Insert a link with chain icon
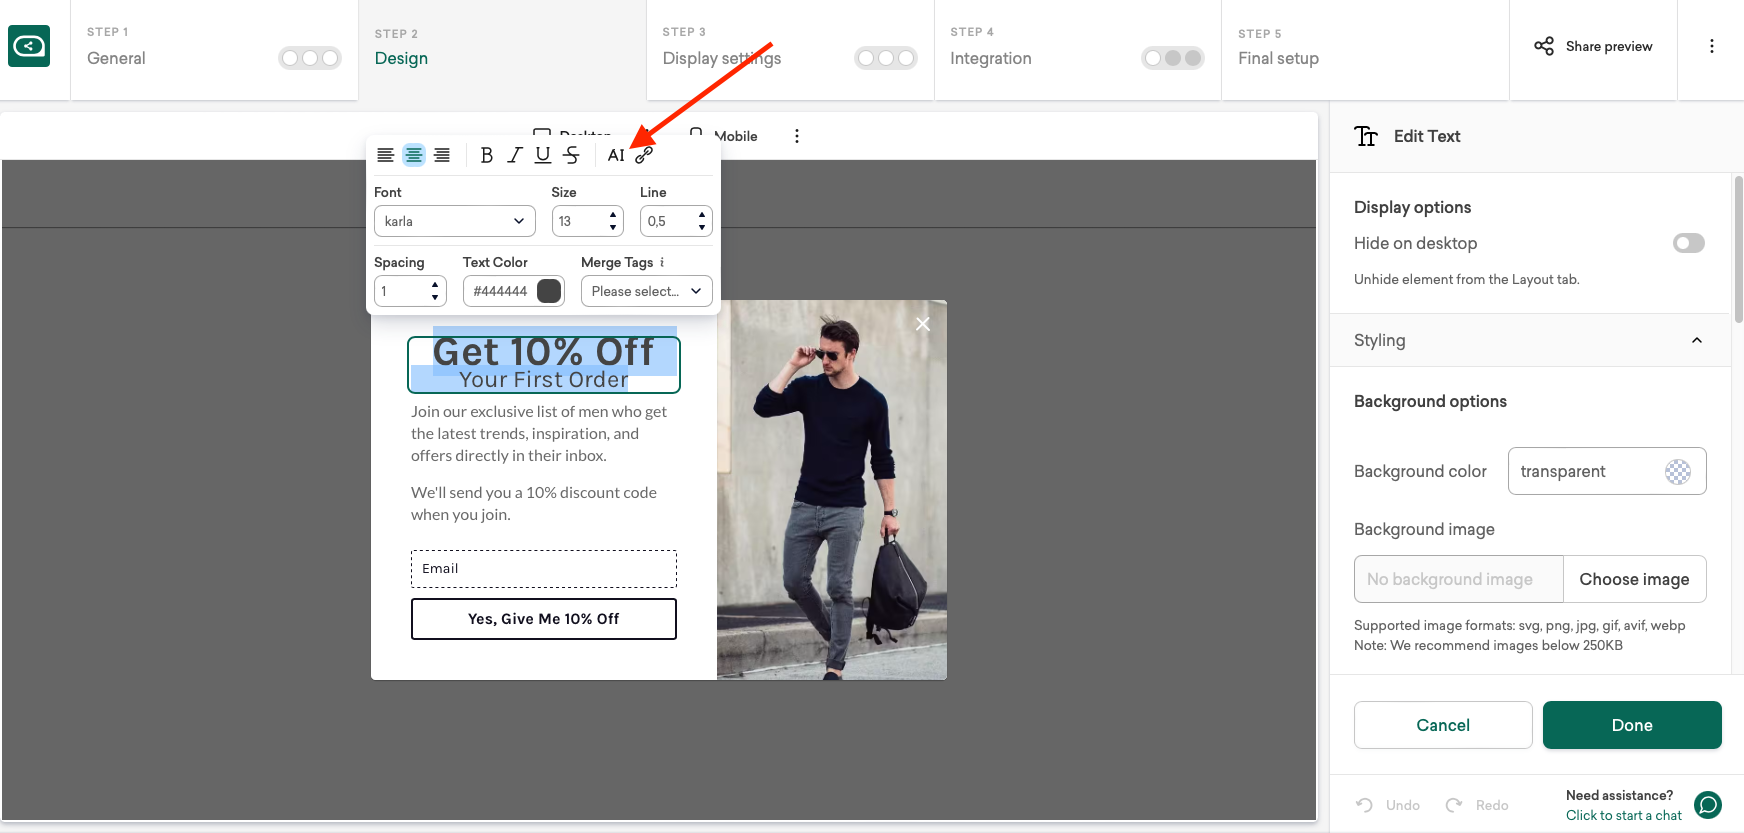The height and width of the screenshot is (833, 1744). pos(644,155)
